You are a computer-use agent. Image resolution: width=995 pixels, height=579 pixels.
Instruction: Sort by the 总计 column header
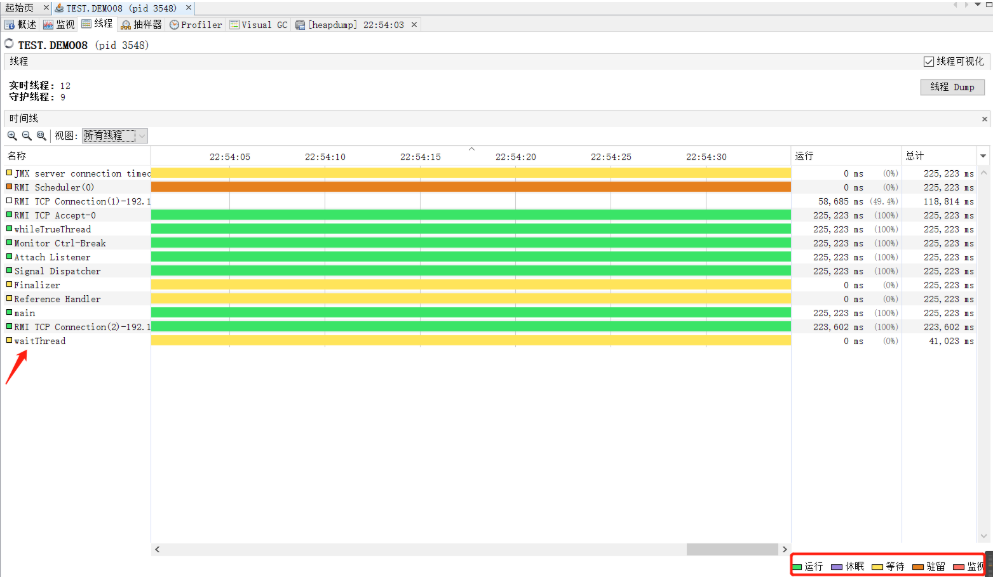pyautogui.click(x=939, y=156)
